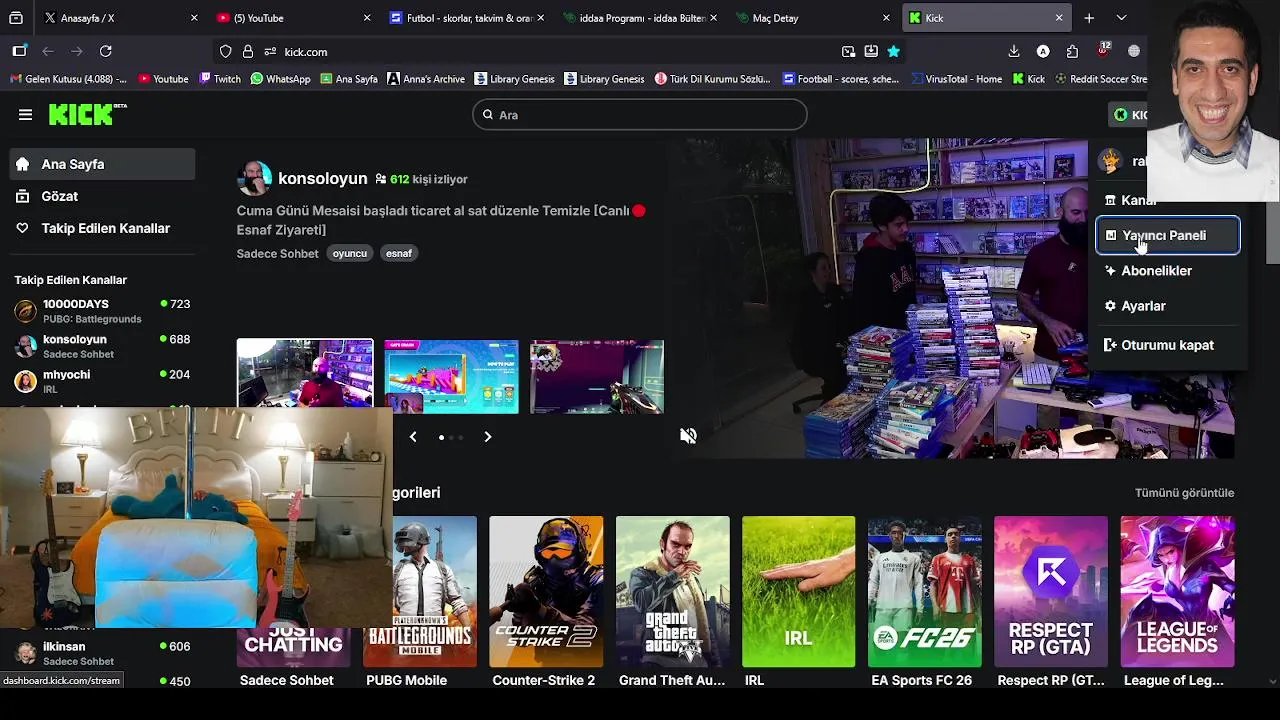1280x720 pixels.
Task: Click the site lock icon
Action: point(248,51)
